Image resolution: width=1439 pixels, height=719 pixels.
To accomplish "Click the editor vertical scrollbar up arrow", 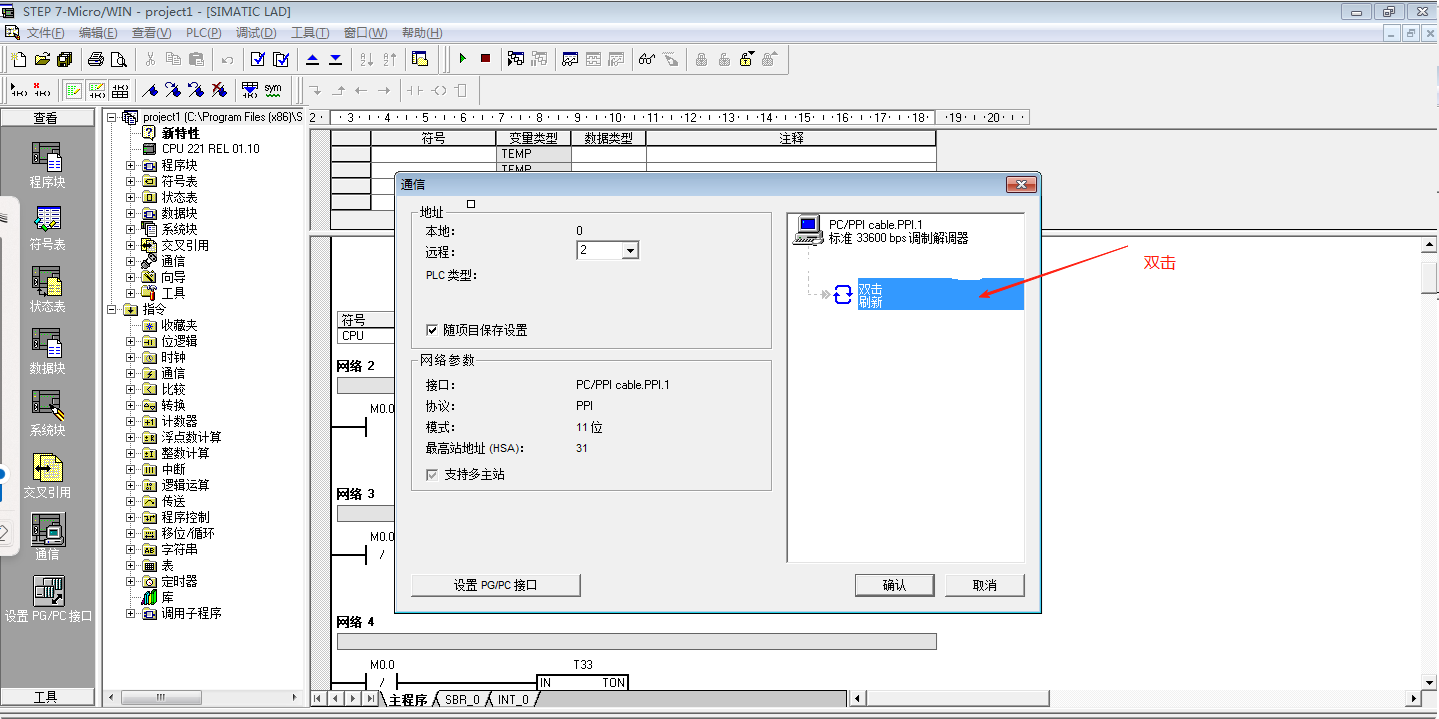I will coord(1429,247).
